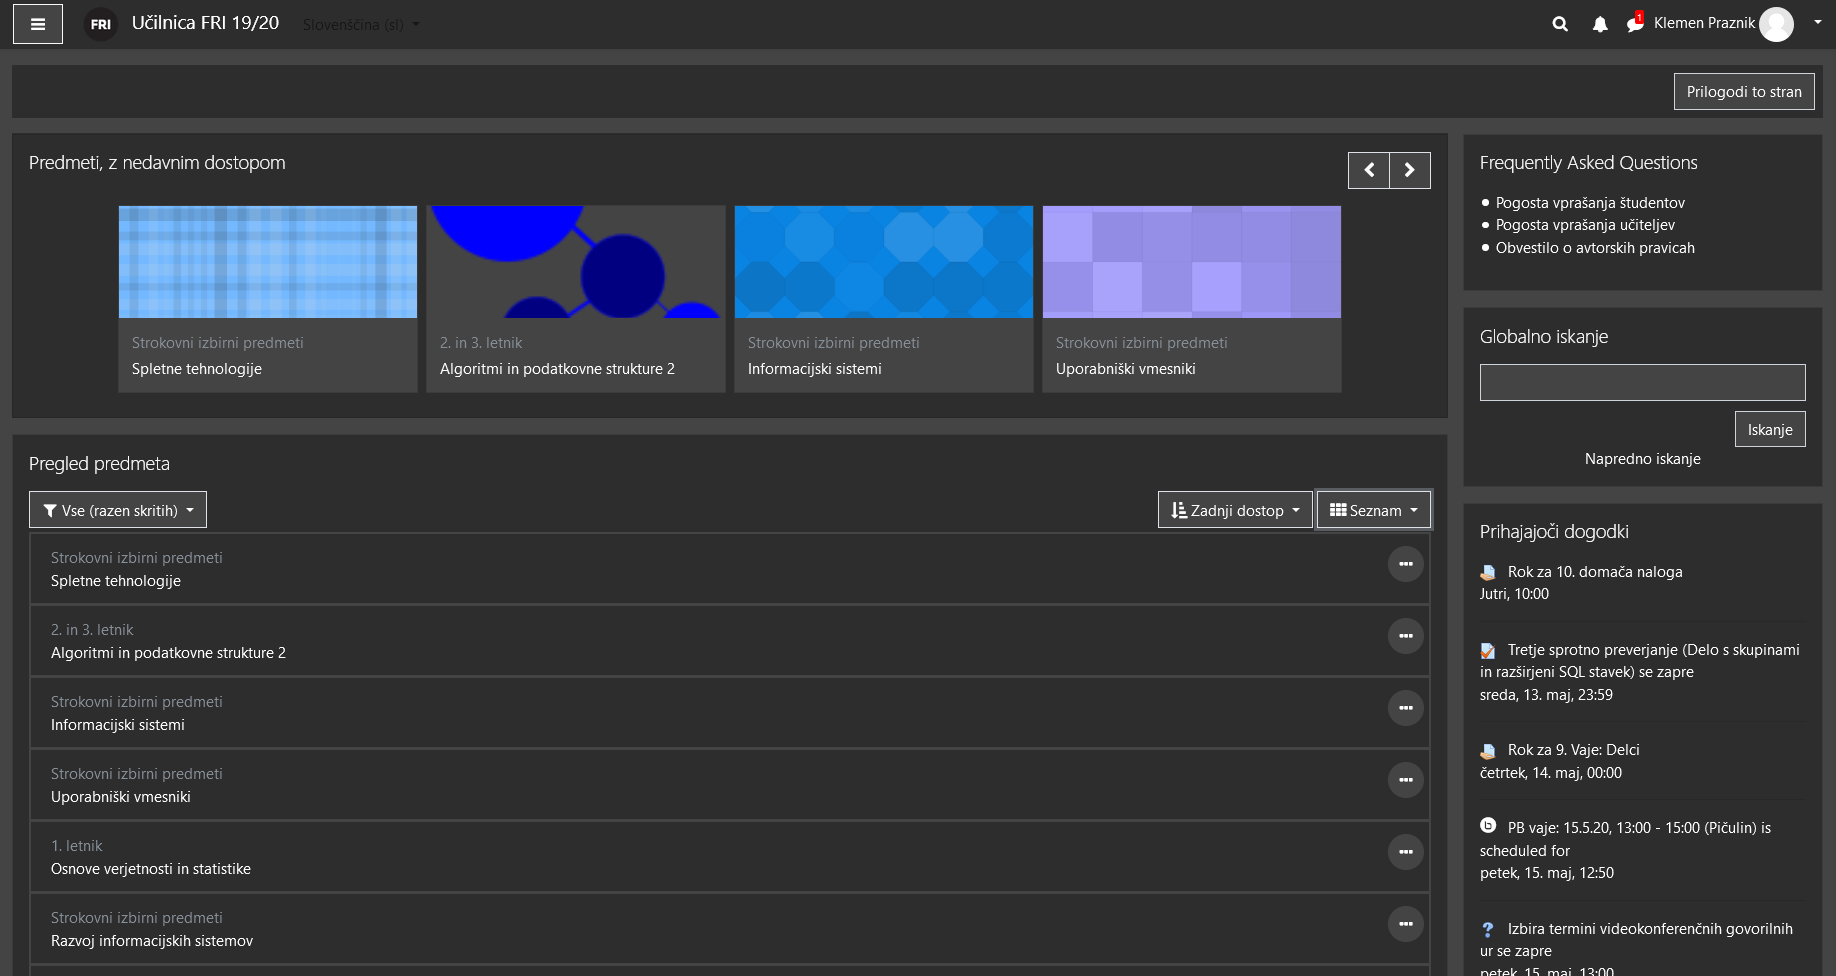Click the assignment icon for 10. domača naloga
Viewport: 1836px width, 976px height.
[x=1488, y=572]
